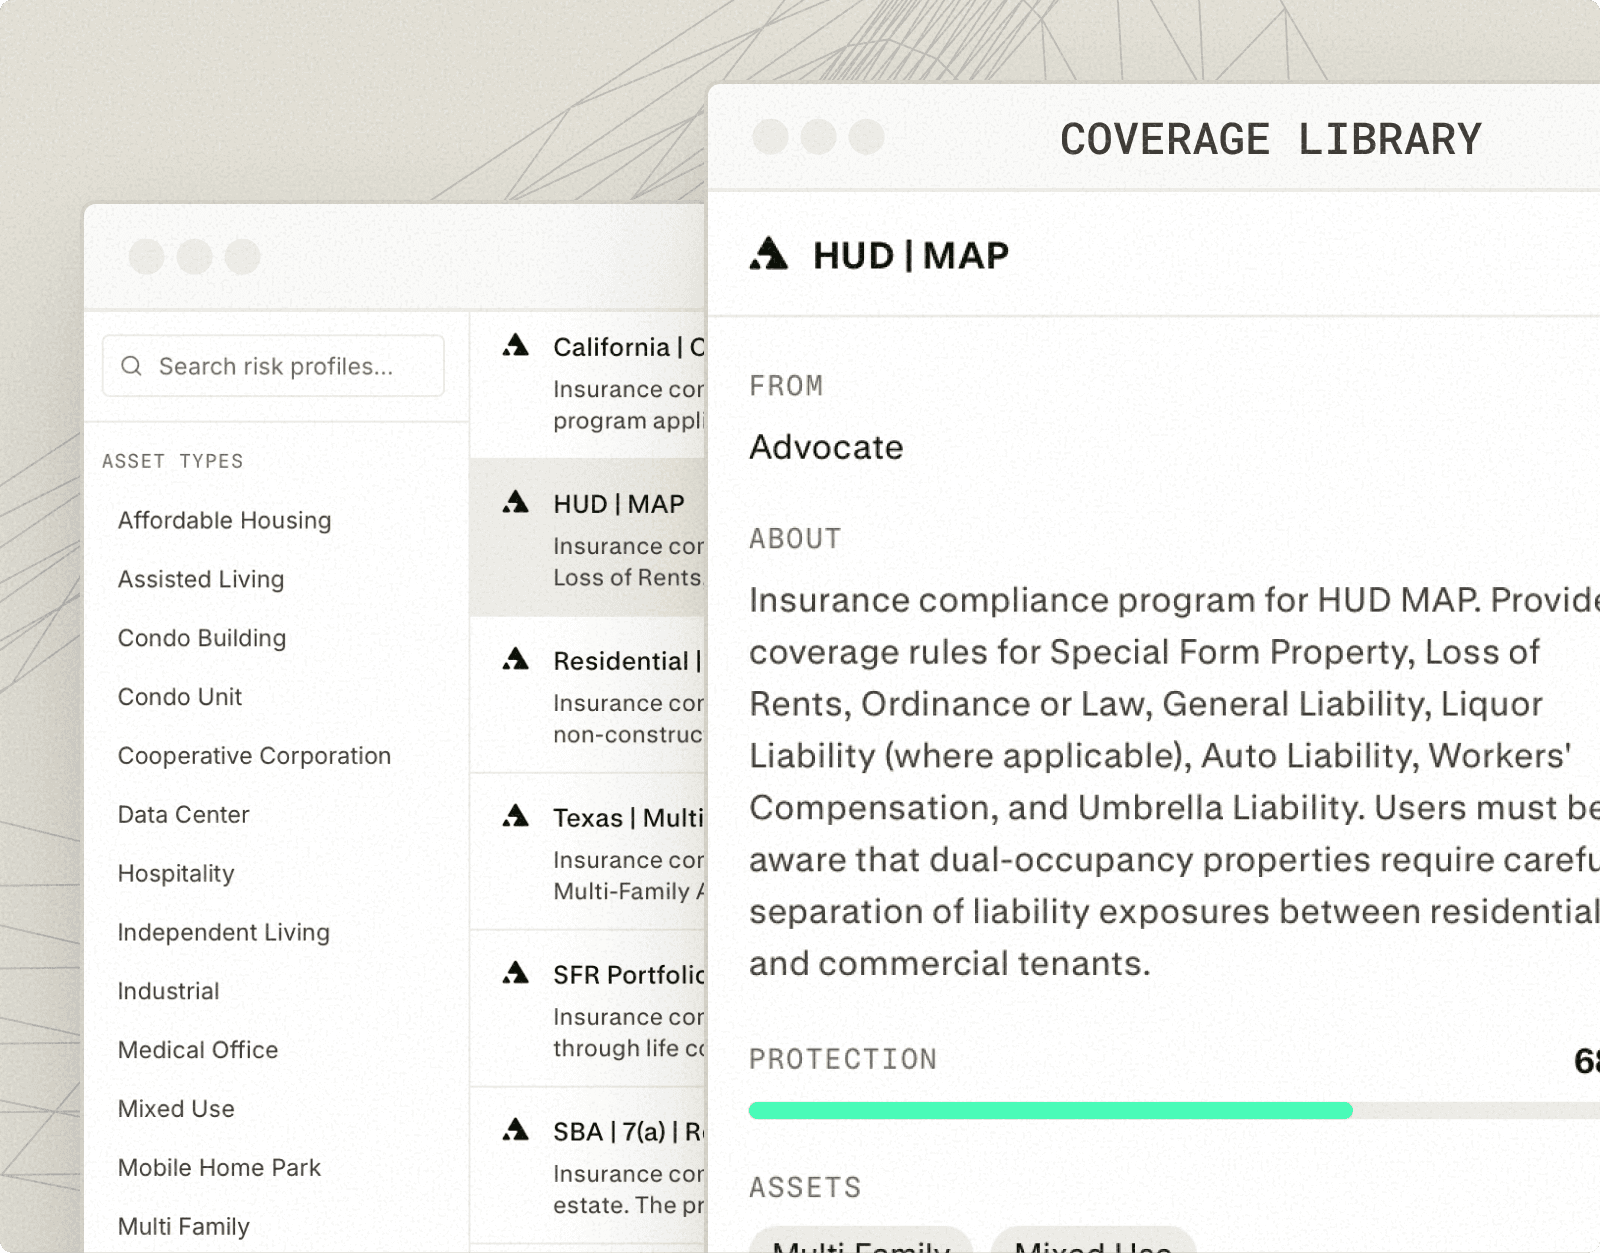
Task: Click the logo icon in Coverage Library HUD | MAP header
Action: [769, 254]
